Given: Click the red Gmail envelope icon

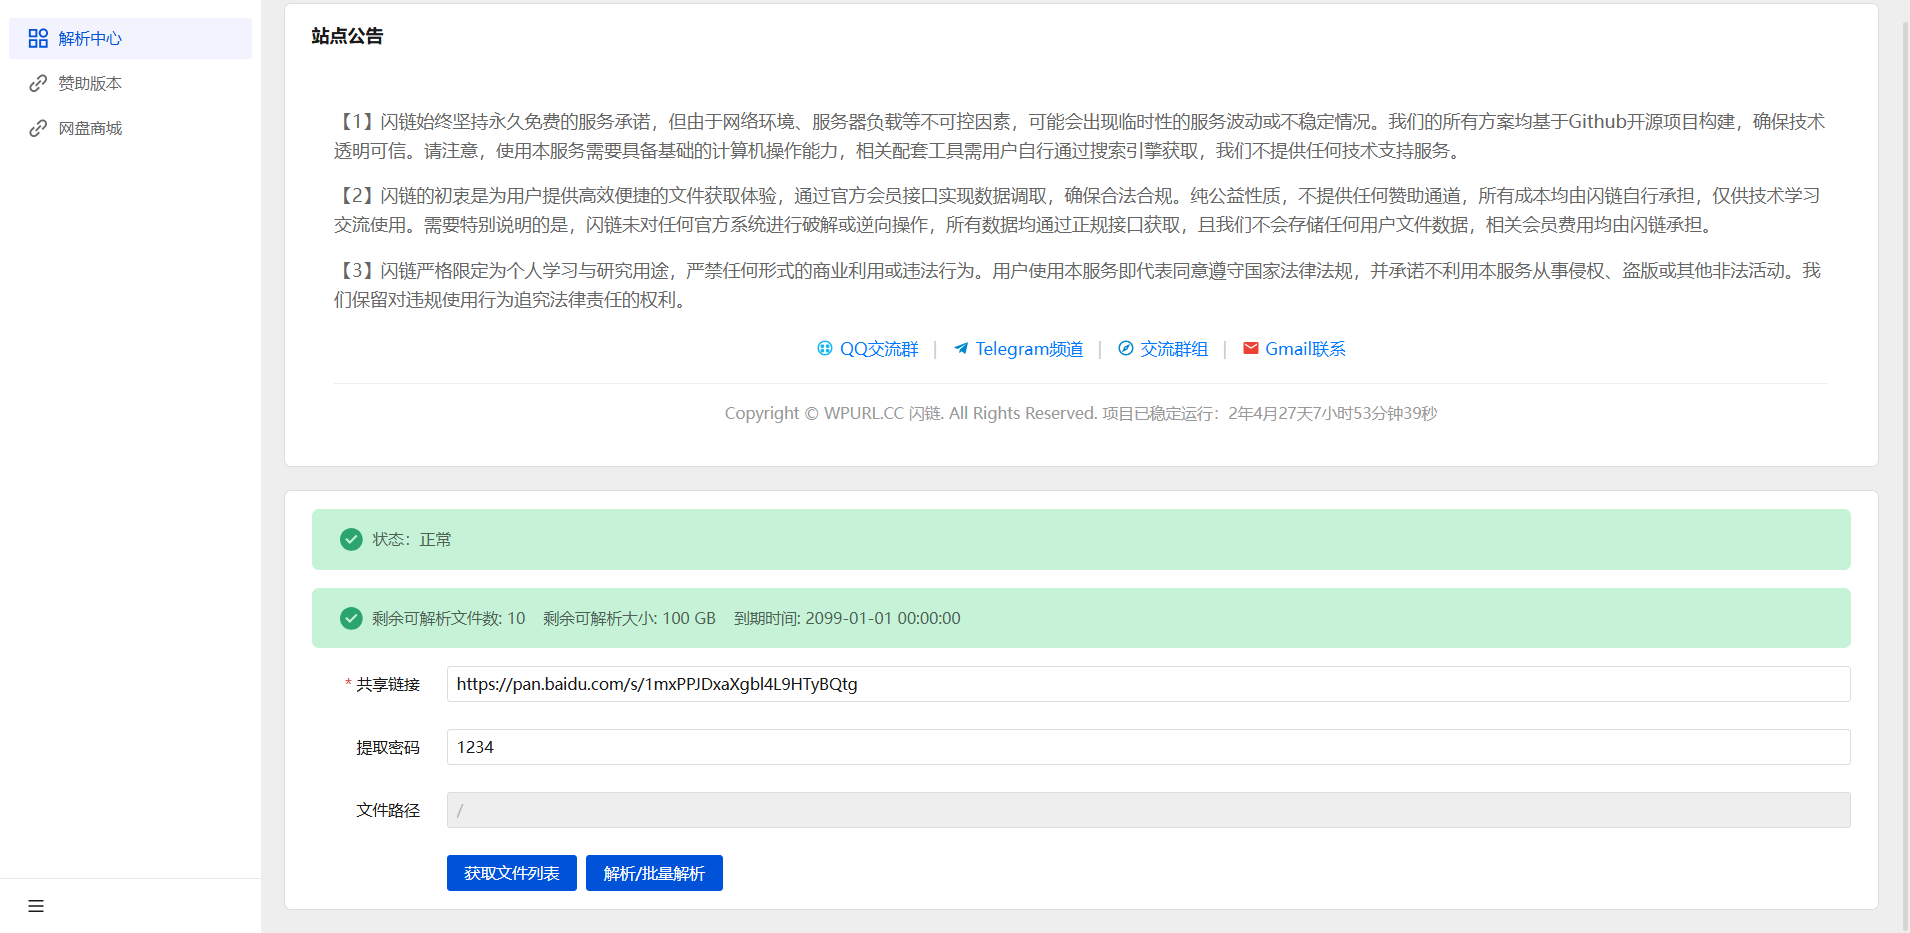Looking at the screenshot, I should point(1250,348).
